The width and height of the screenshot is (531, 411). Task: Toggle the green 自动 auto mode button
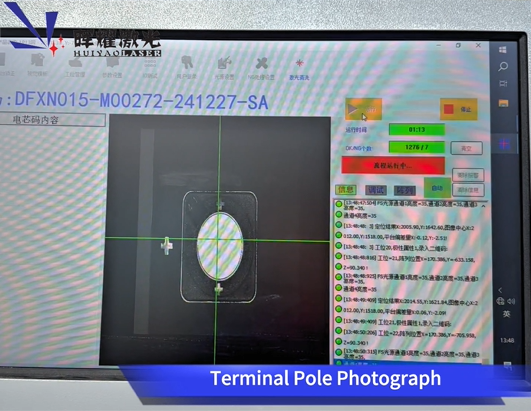pyautogui.click(x=437, y=188)
